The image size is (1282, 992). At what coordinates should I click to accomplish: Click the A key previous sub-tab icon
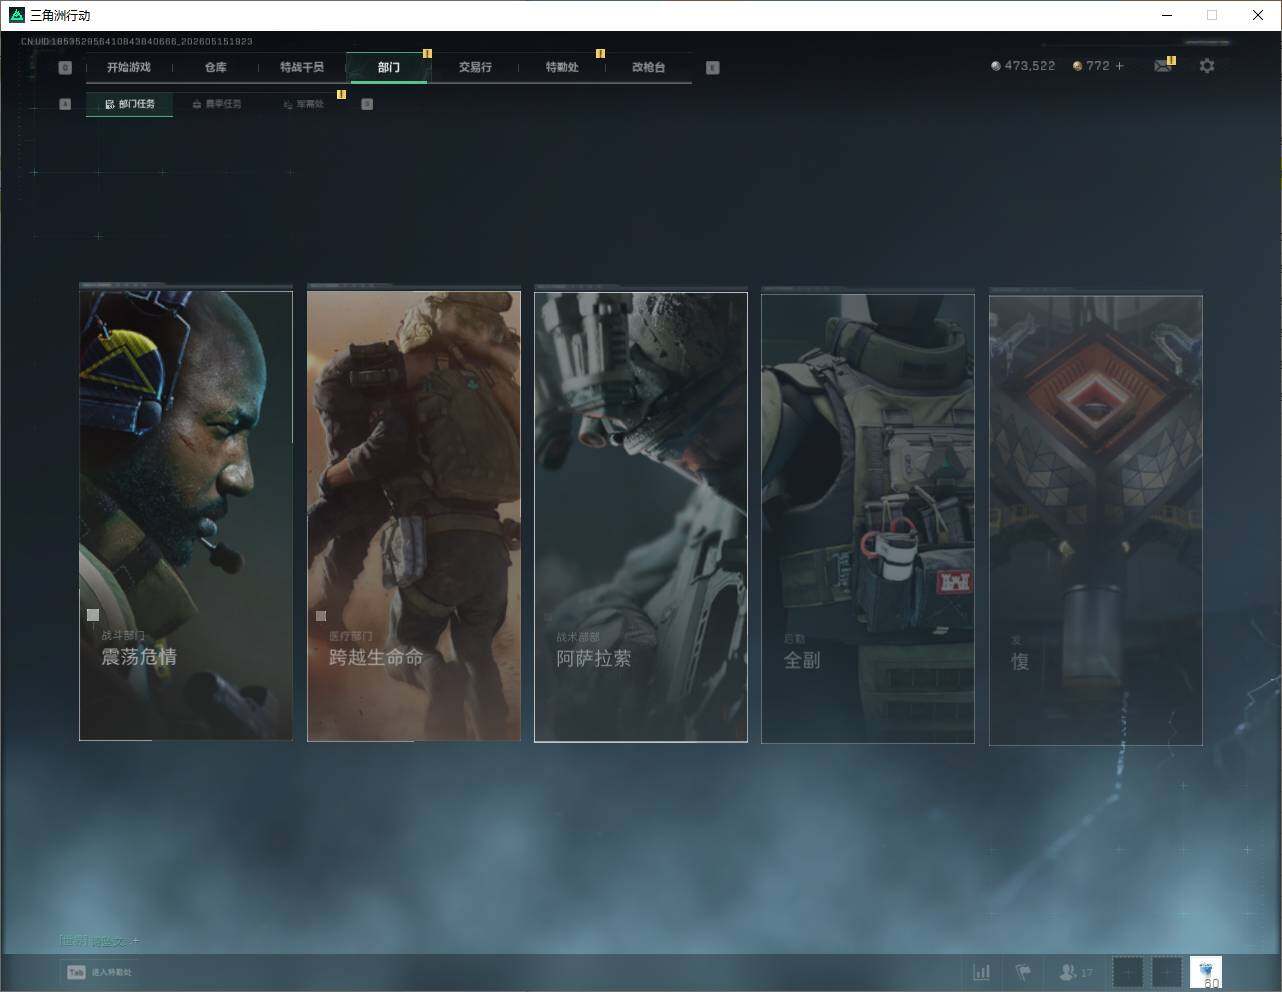(65, 104)
